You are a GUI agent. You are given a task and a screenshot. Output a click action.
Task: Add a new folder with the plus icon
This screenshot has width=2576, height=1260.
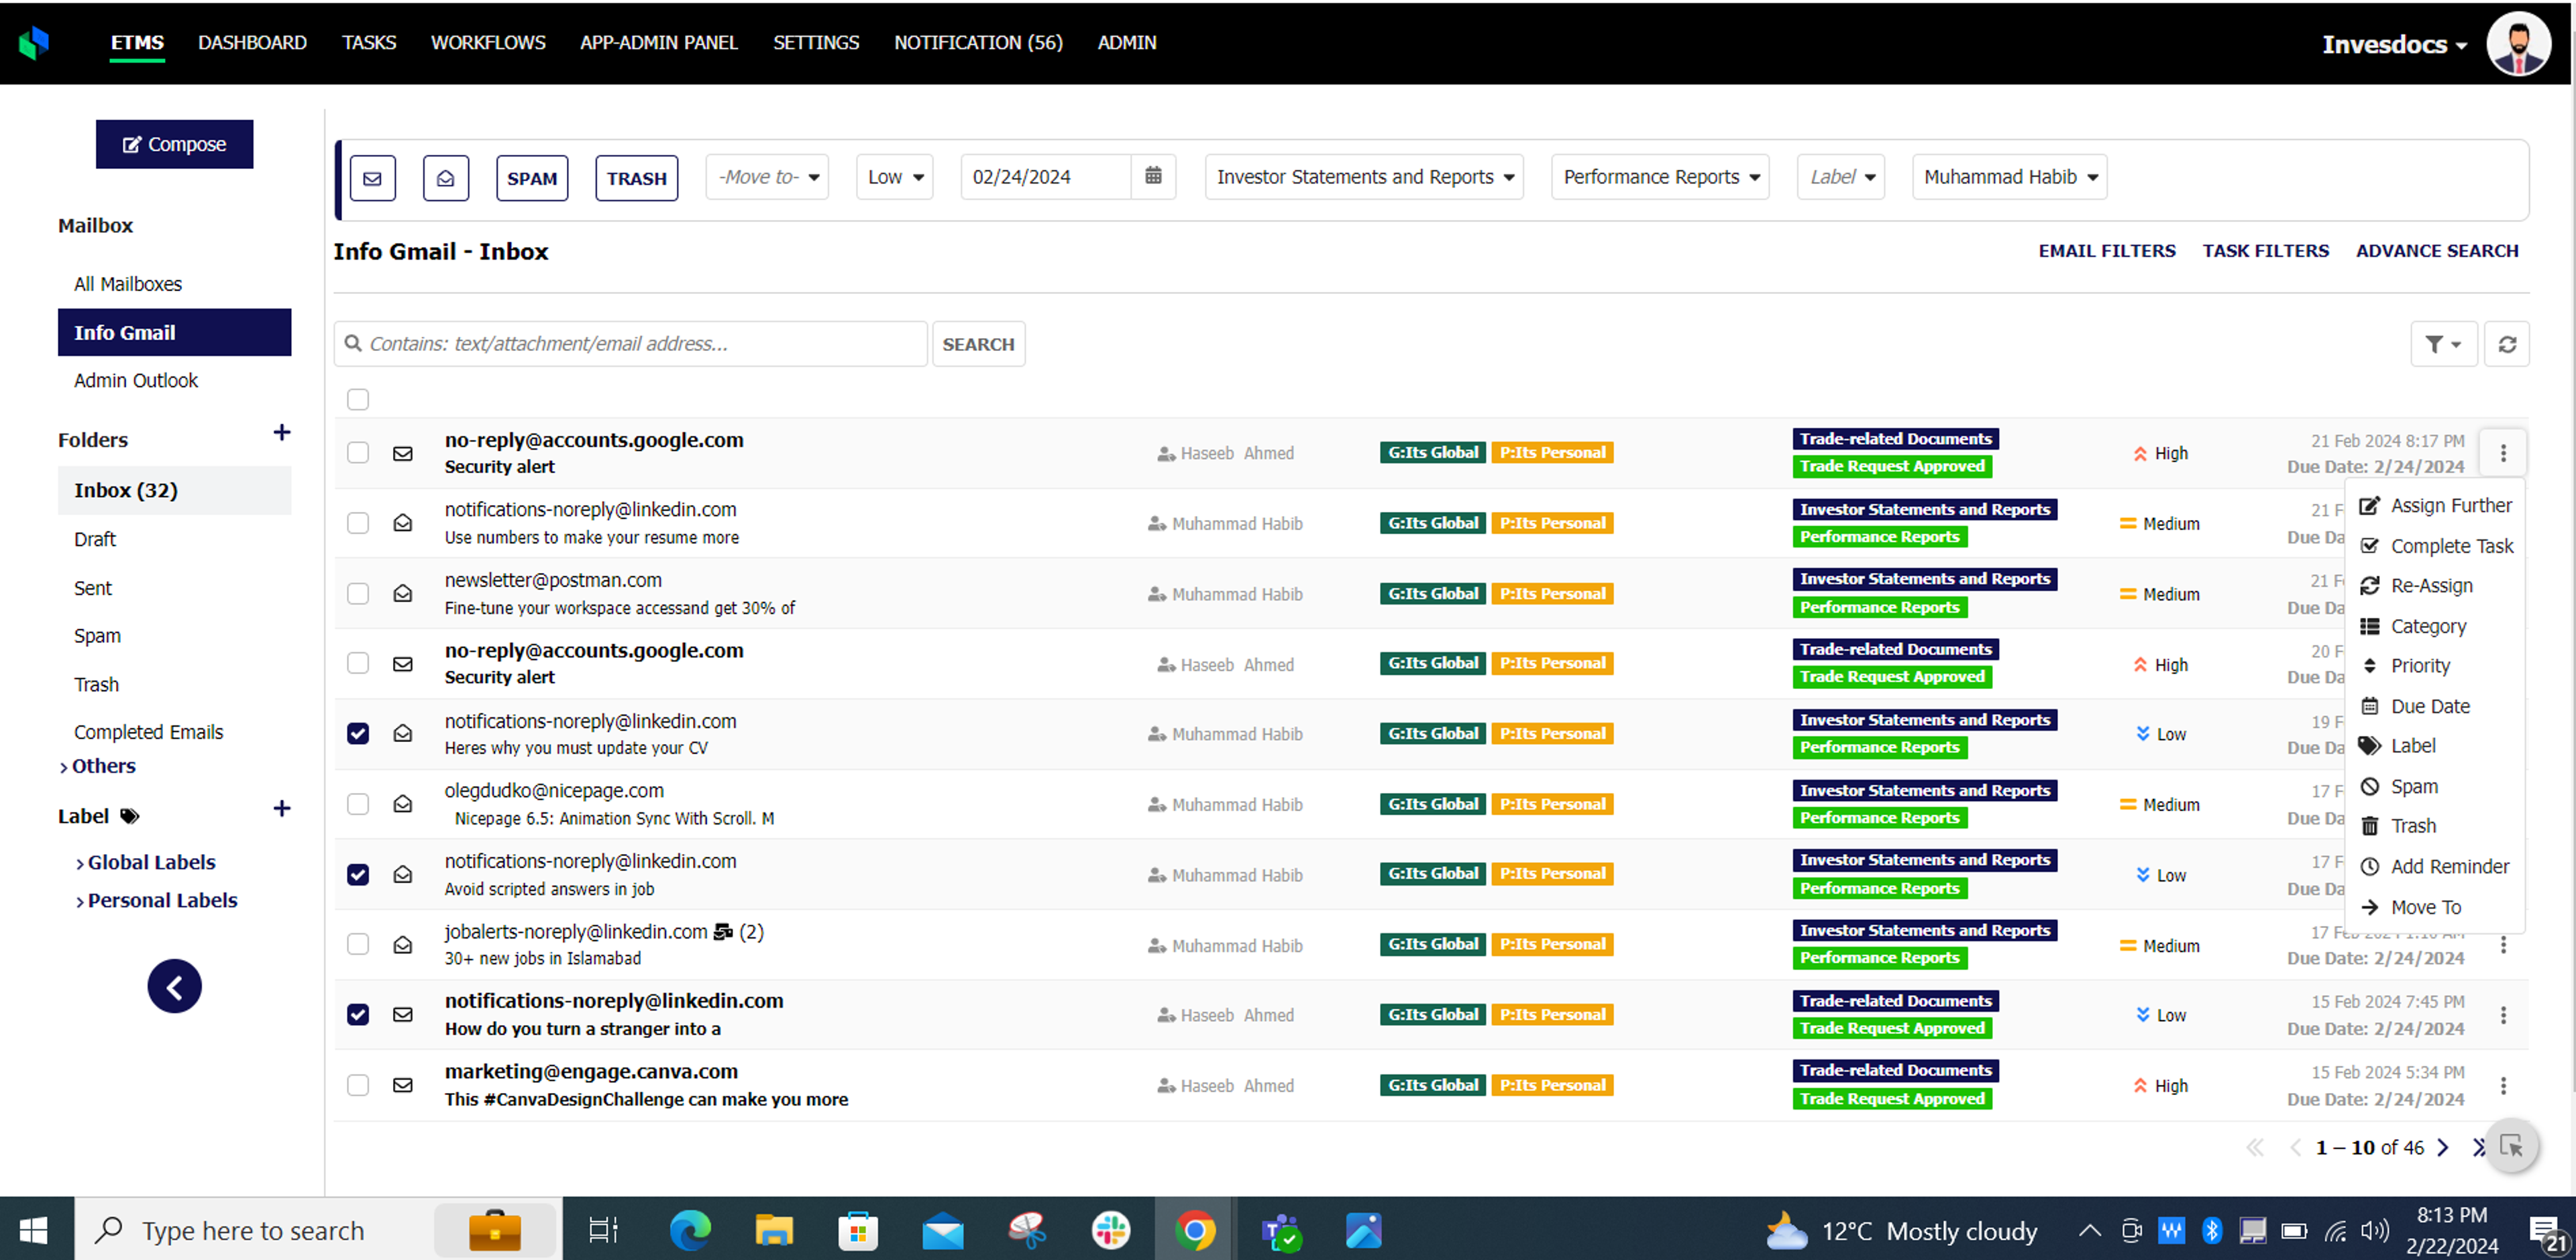click(281, 432)
